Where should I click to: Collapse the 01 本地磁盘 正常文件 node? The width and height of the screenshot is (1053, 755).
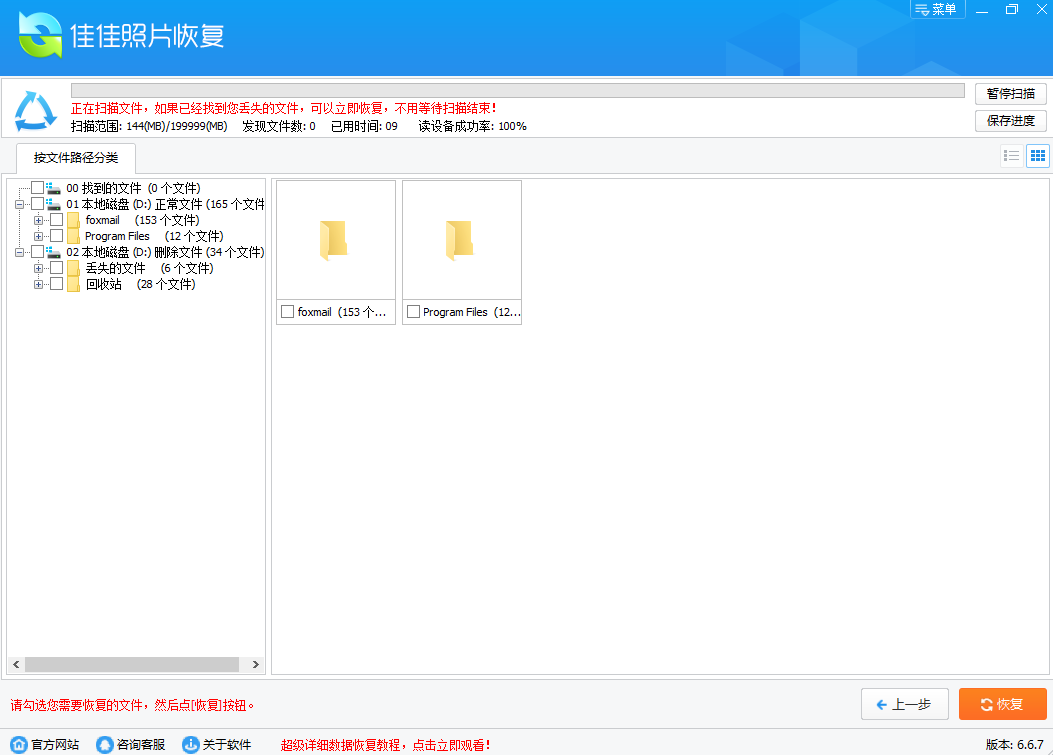pyautogui.click(x=20, y=204)
